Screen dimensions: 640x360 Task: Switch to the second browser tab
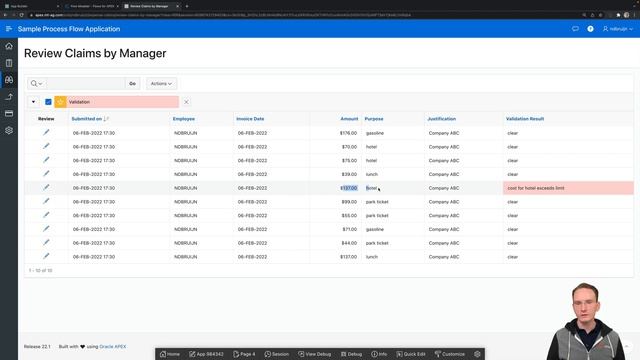point(92,6)
